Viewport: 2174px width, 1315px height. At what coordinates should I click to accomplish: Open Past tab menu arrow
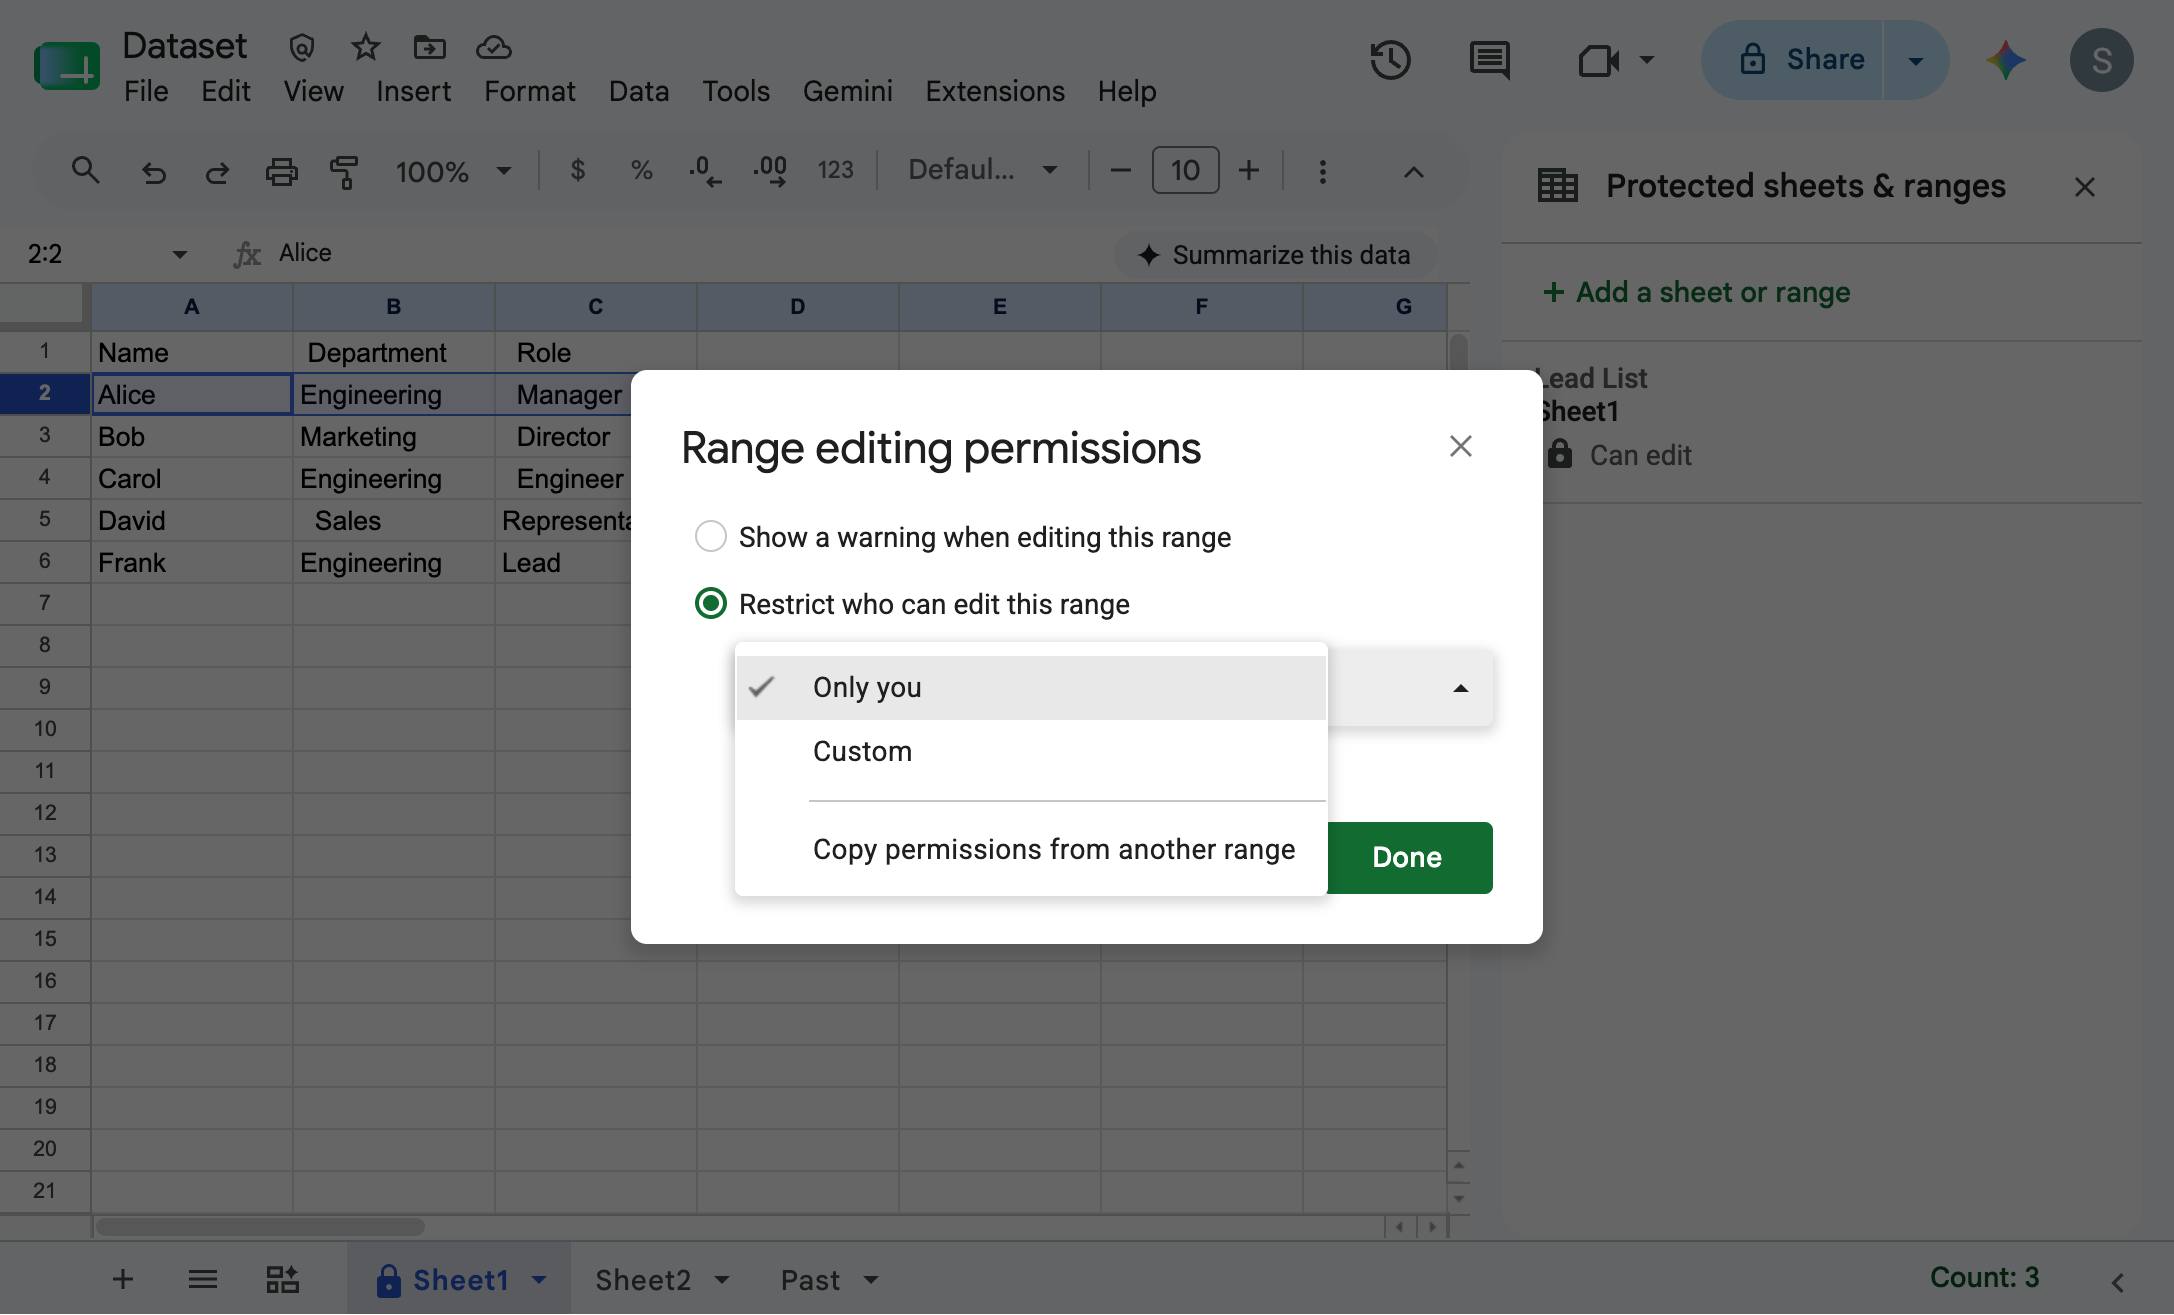[x=871, y=1279]
